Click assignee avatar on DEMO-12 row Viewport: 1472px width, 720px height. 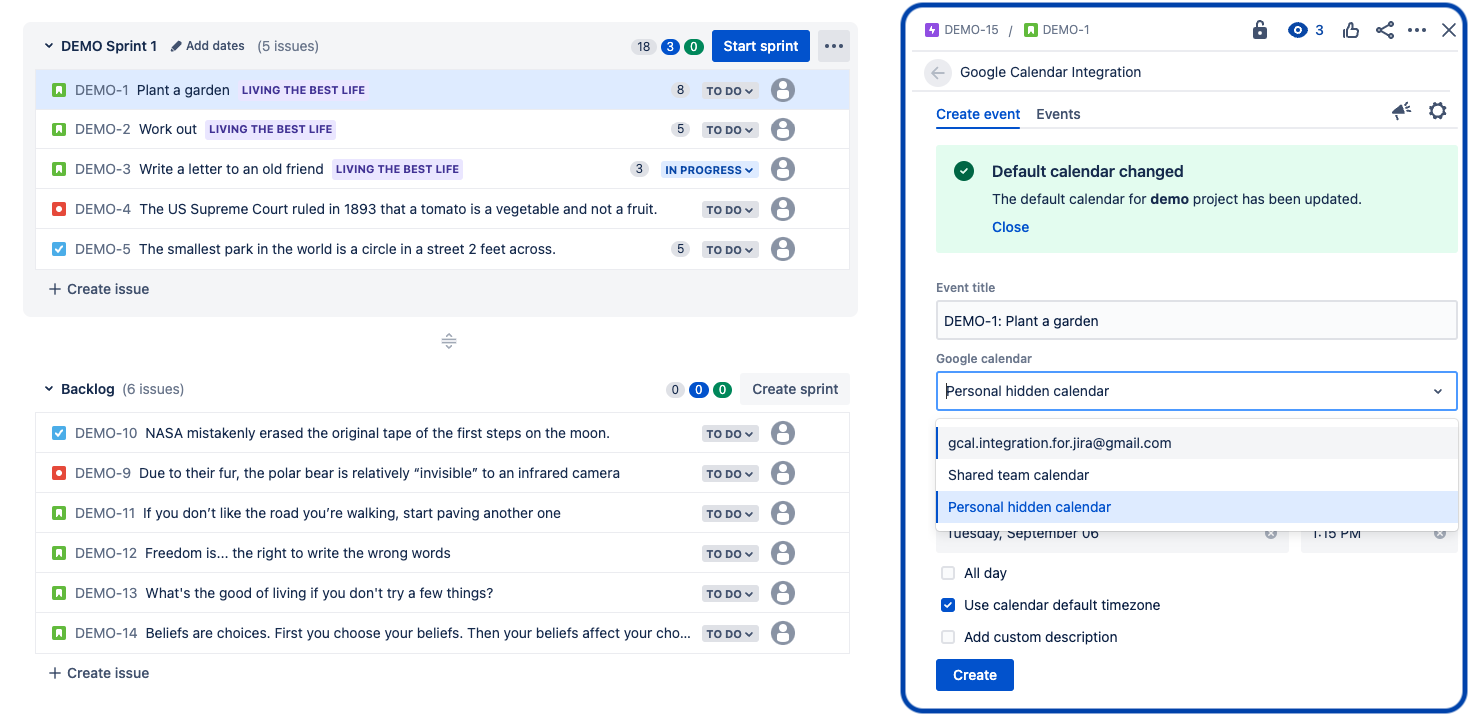[783, 554]
